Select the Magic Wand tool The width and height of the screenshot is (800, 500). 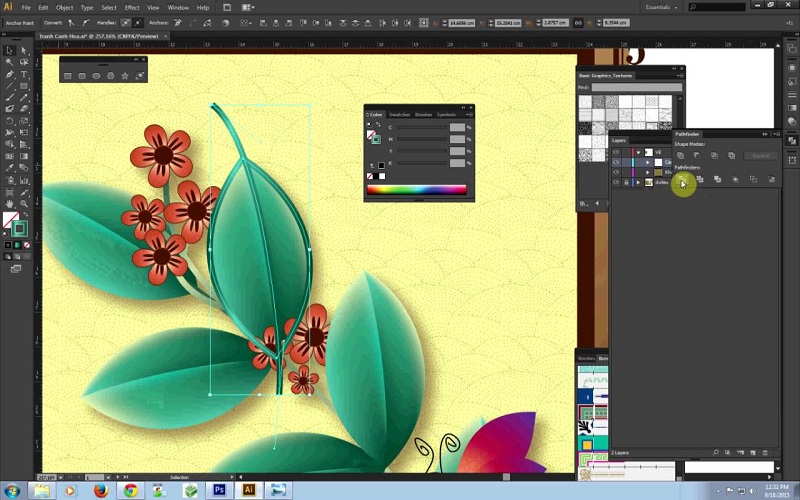10,62
